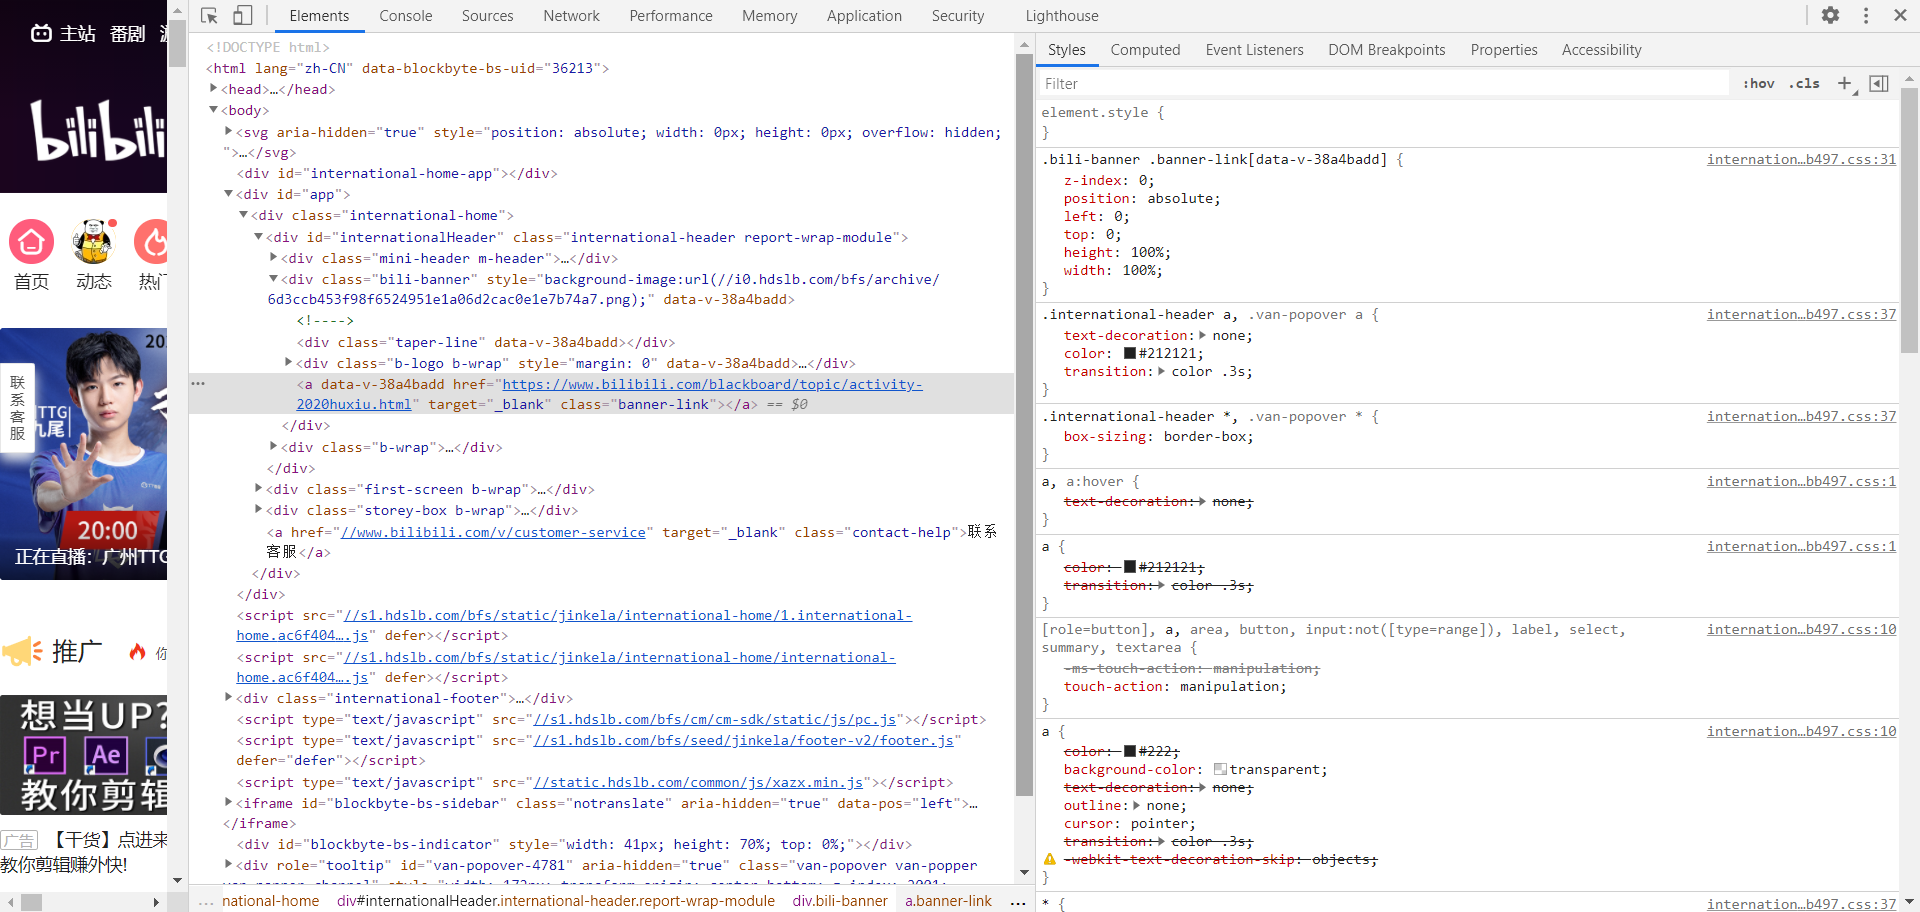The height and width of the screenshot is (912, 1920).
Task: Collapse the div id=app node
Action: pos(229,194)
